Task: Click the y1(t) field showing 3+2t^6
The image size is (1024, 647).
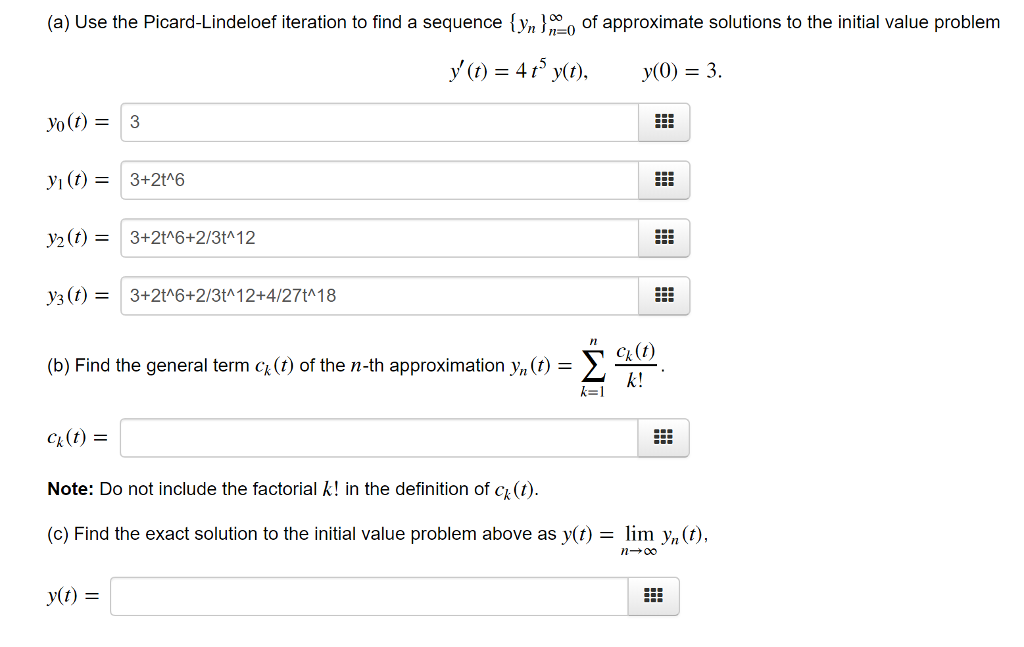Action: coord(380,180)
